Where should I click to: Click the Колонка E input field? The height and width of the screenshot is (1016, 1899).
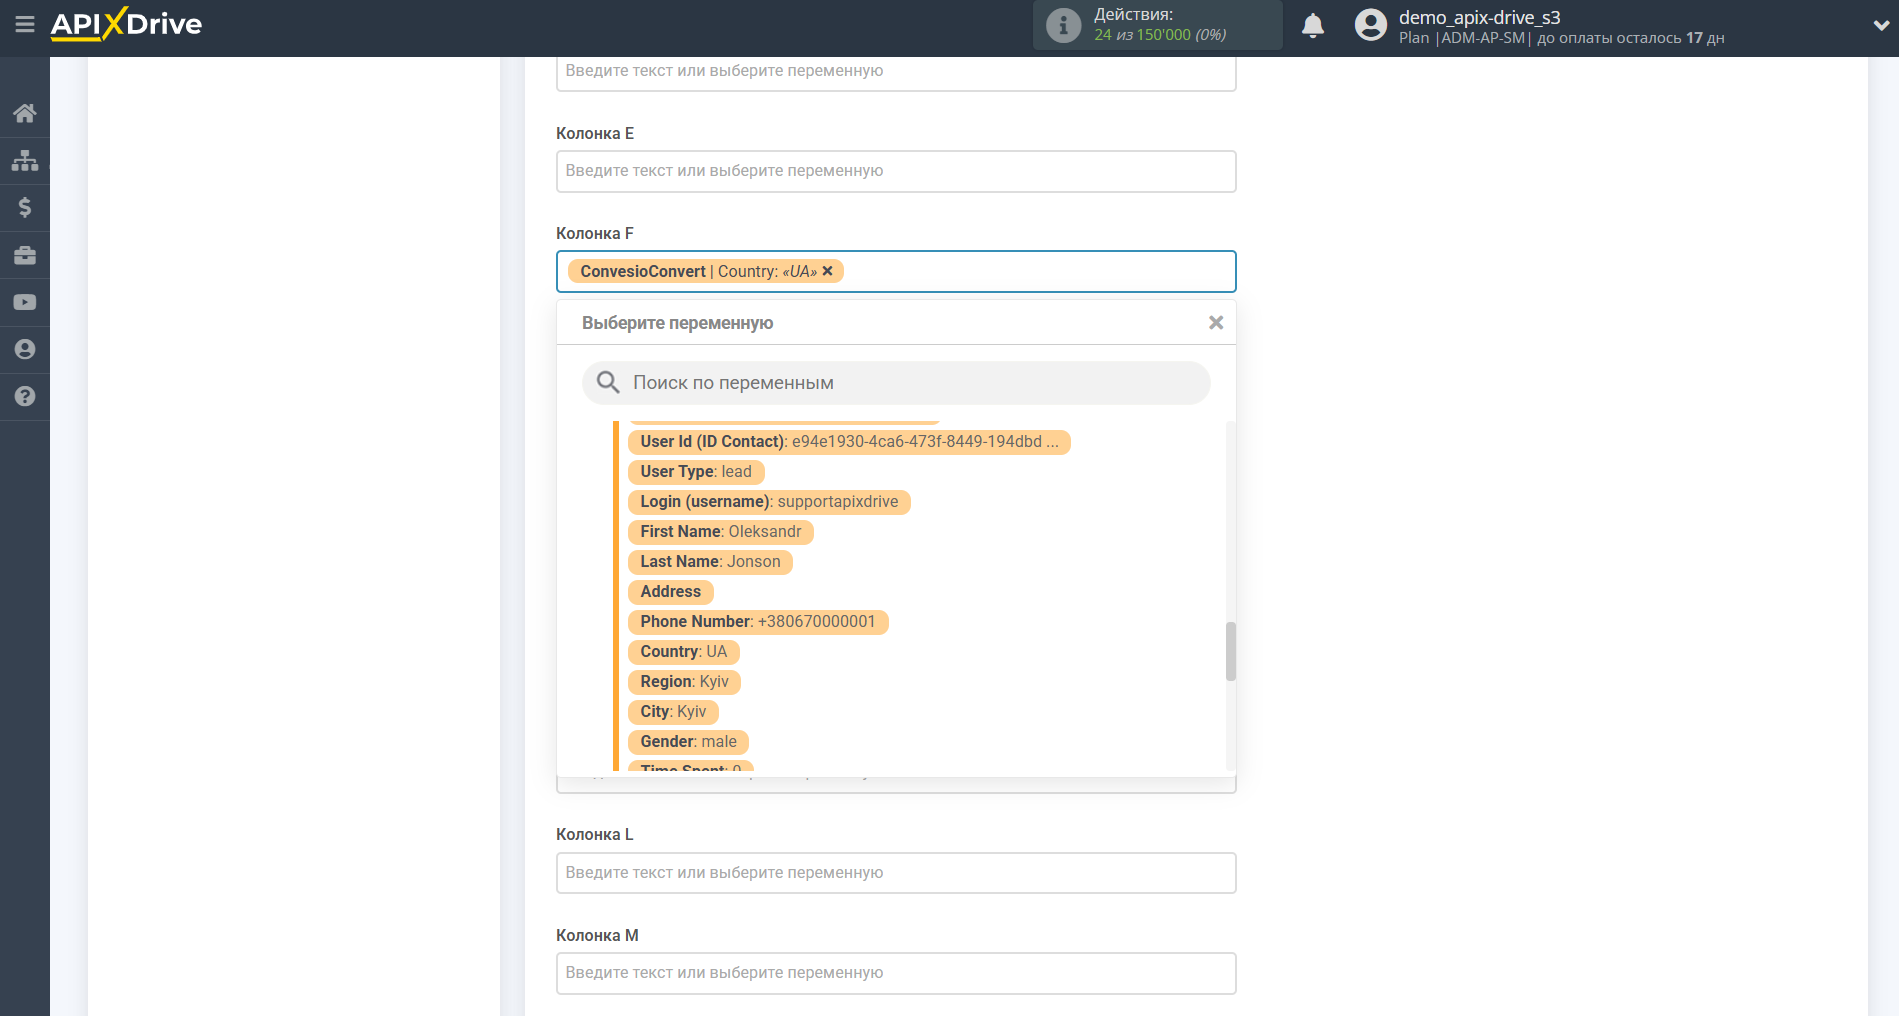[x=895, y=171]
